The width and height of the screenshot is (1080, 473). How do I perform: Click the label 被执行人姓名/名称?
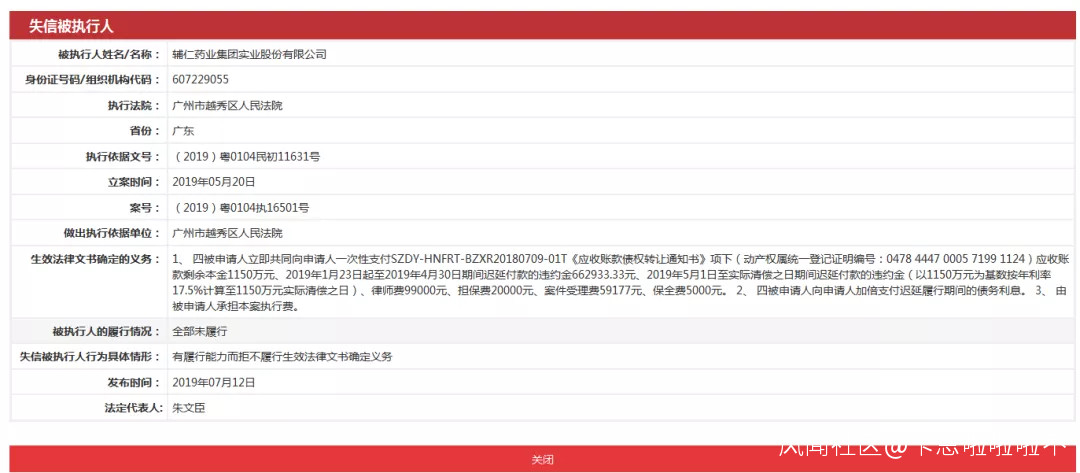click(x=109, y=54)
